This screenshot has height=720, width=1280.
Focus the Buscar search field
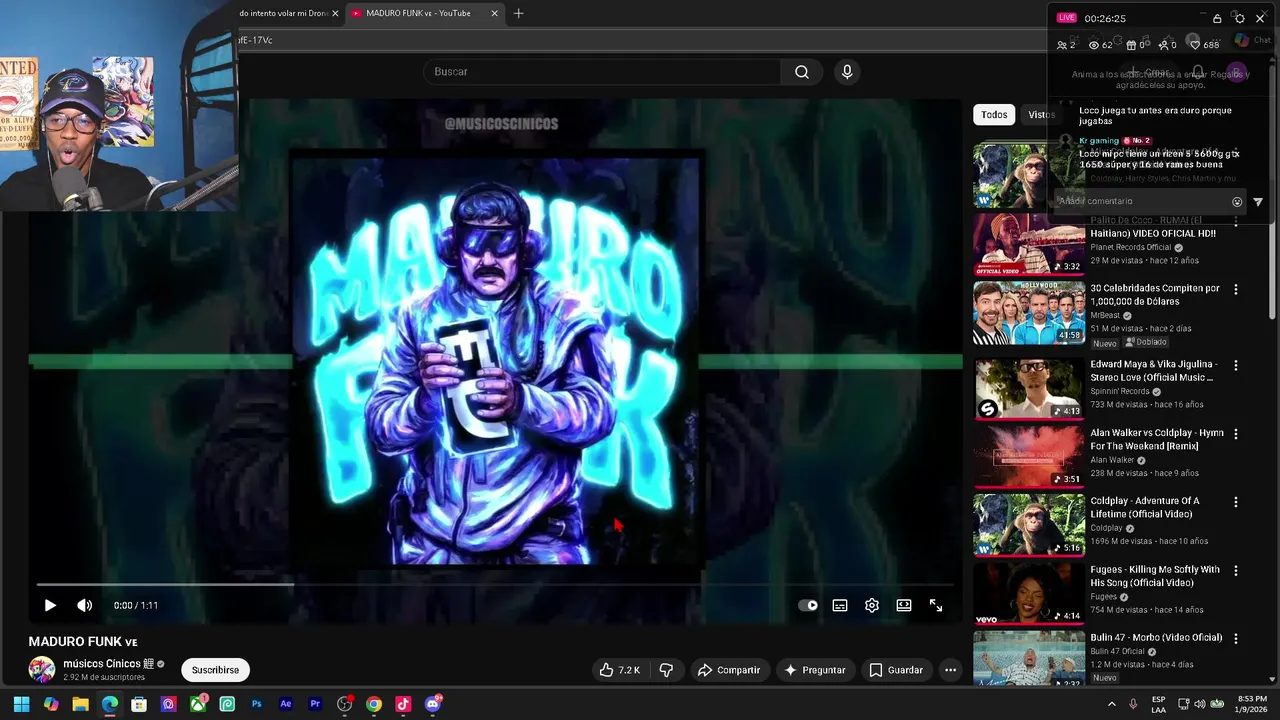(603, 72)
